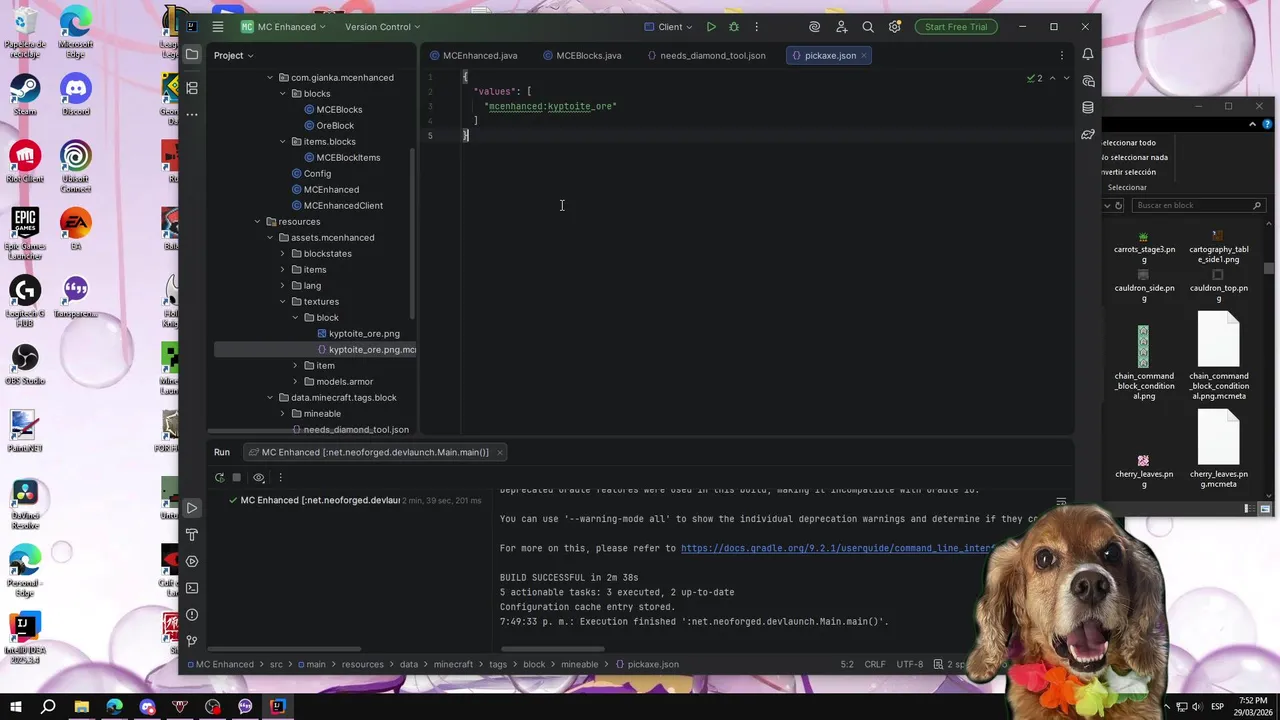Image resolution: width=1280 pixels, height=720 pixels.
Task: Open the Client run configuration dropdown
Action: pyautogui.click(x=669, y=27)
